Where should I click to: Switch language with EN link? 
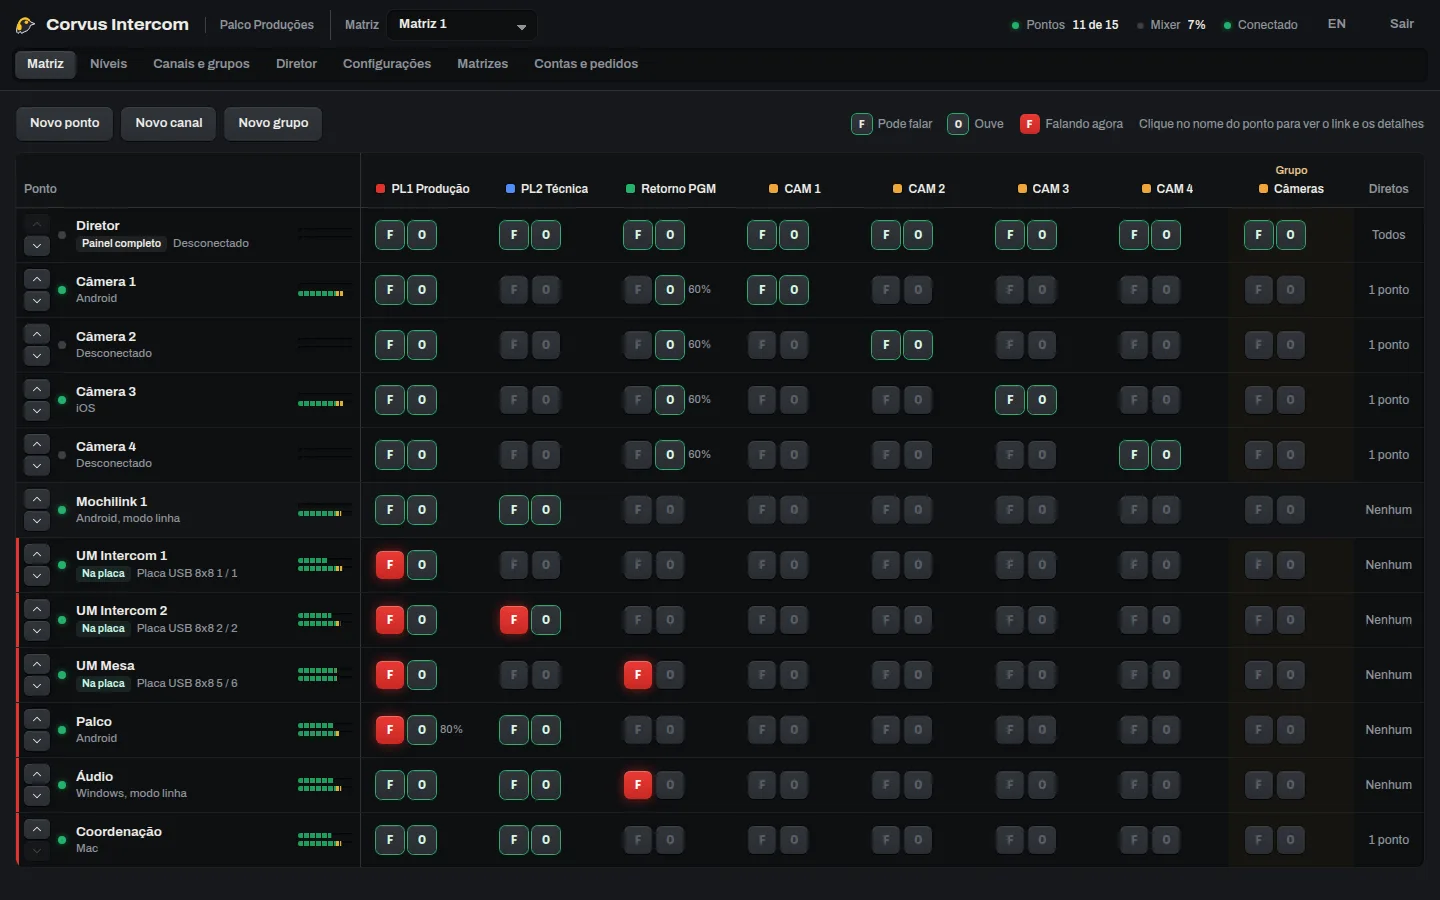click(1337, 24)
